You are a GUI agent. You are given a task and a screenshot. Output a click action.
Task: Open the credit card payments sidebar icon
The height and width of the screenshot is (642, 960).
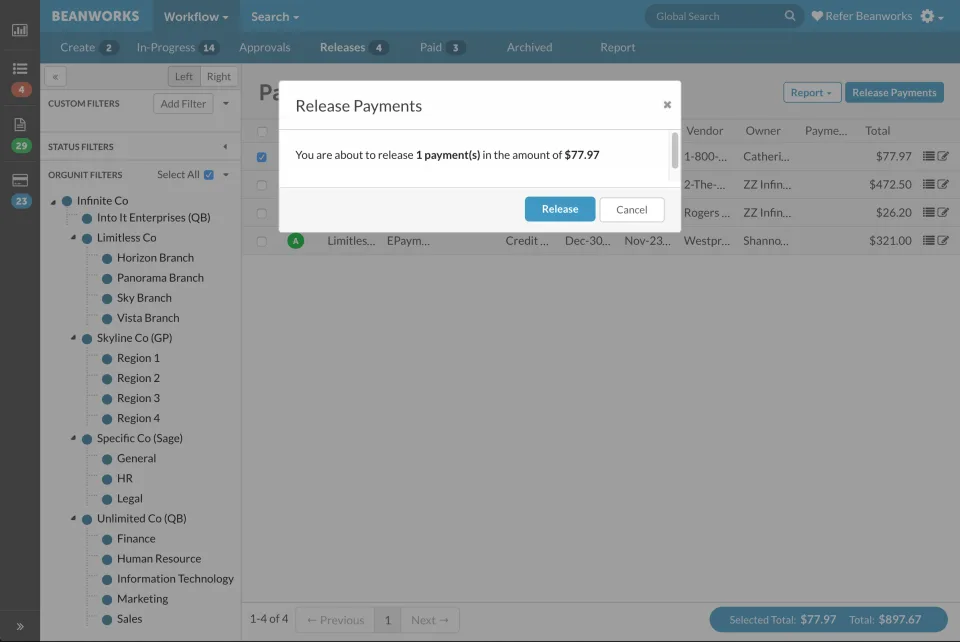[20, 180]
